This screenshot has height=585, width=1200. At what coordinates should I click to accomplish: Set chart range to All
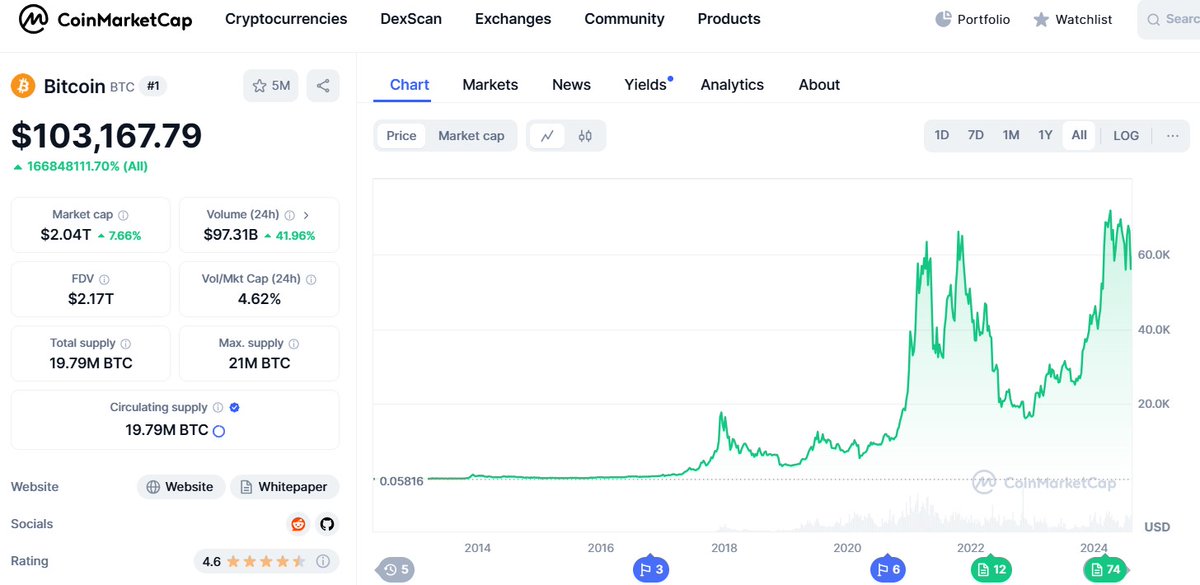tap(1079, 135)
